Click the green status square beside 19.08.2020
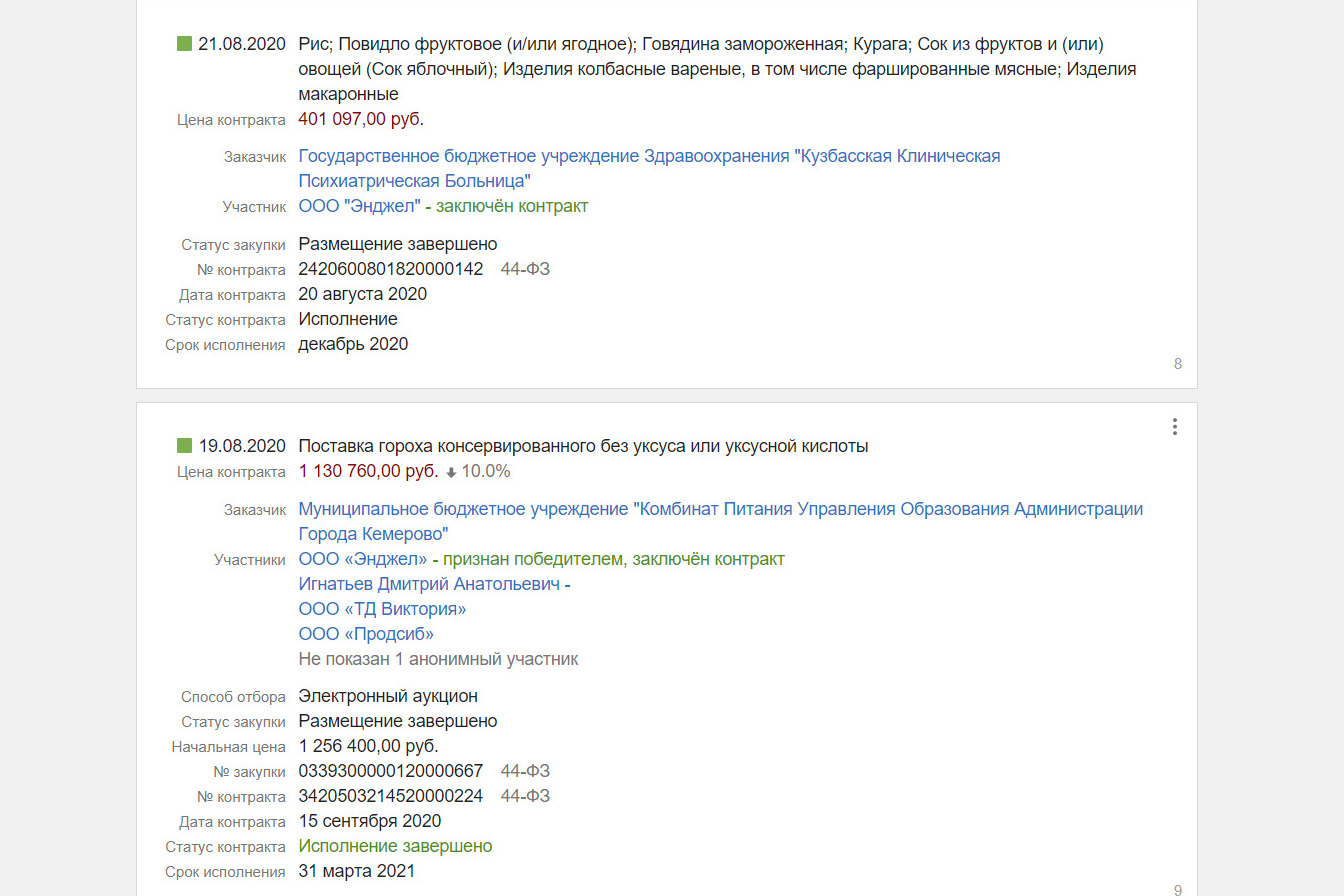 click(x=184, y=446)
